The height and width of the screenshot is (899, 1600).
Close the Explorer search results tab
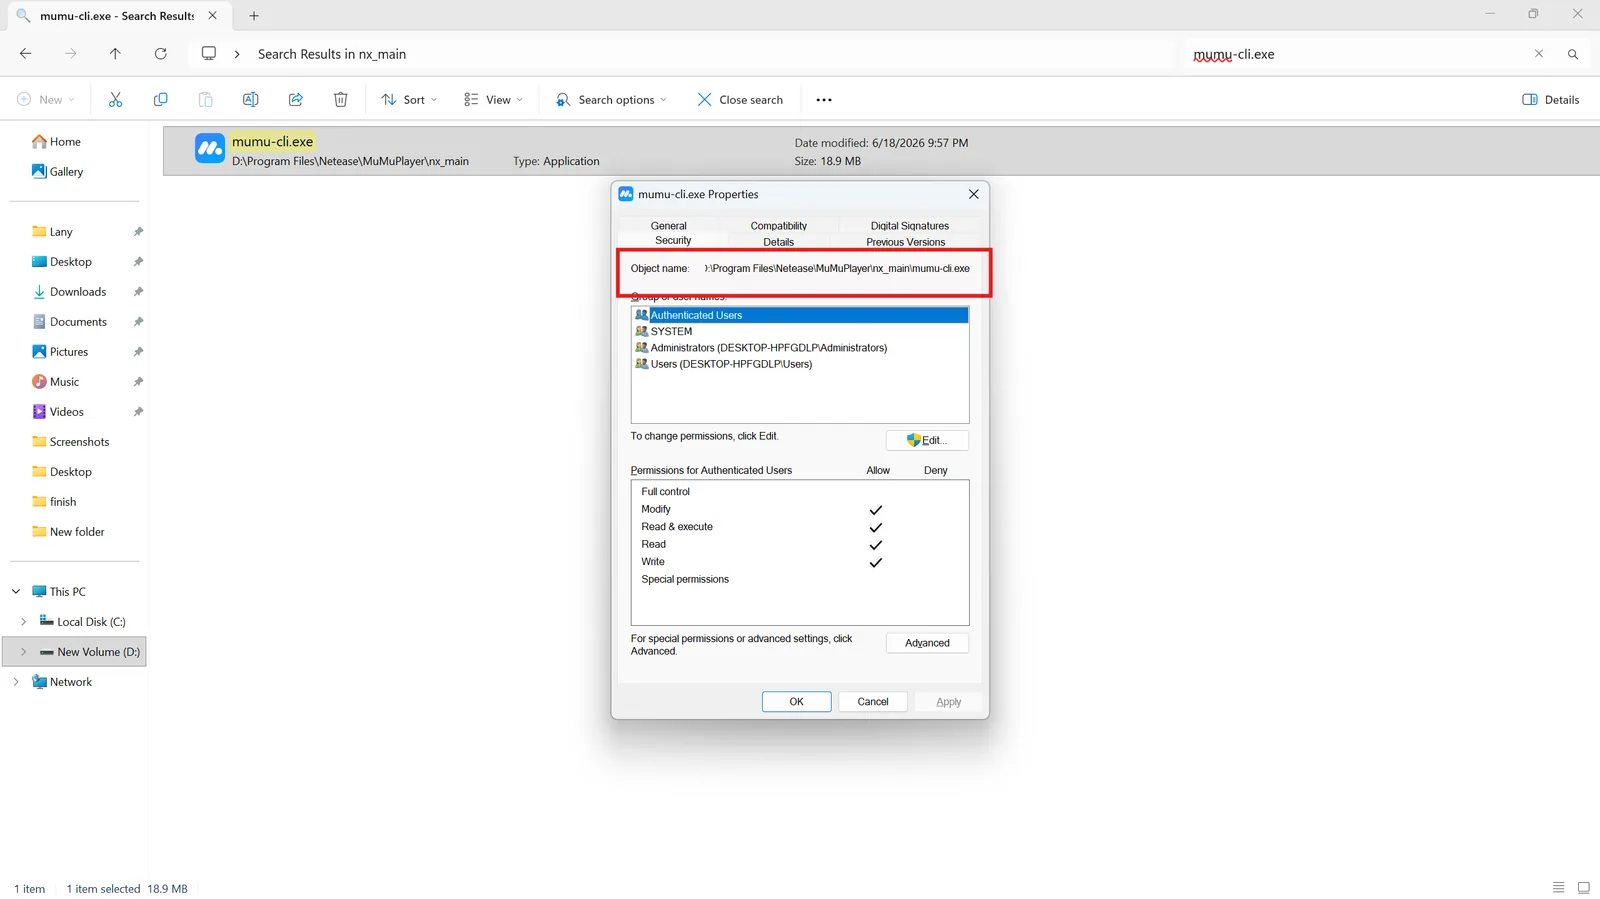tap(212, 16)
